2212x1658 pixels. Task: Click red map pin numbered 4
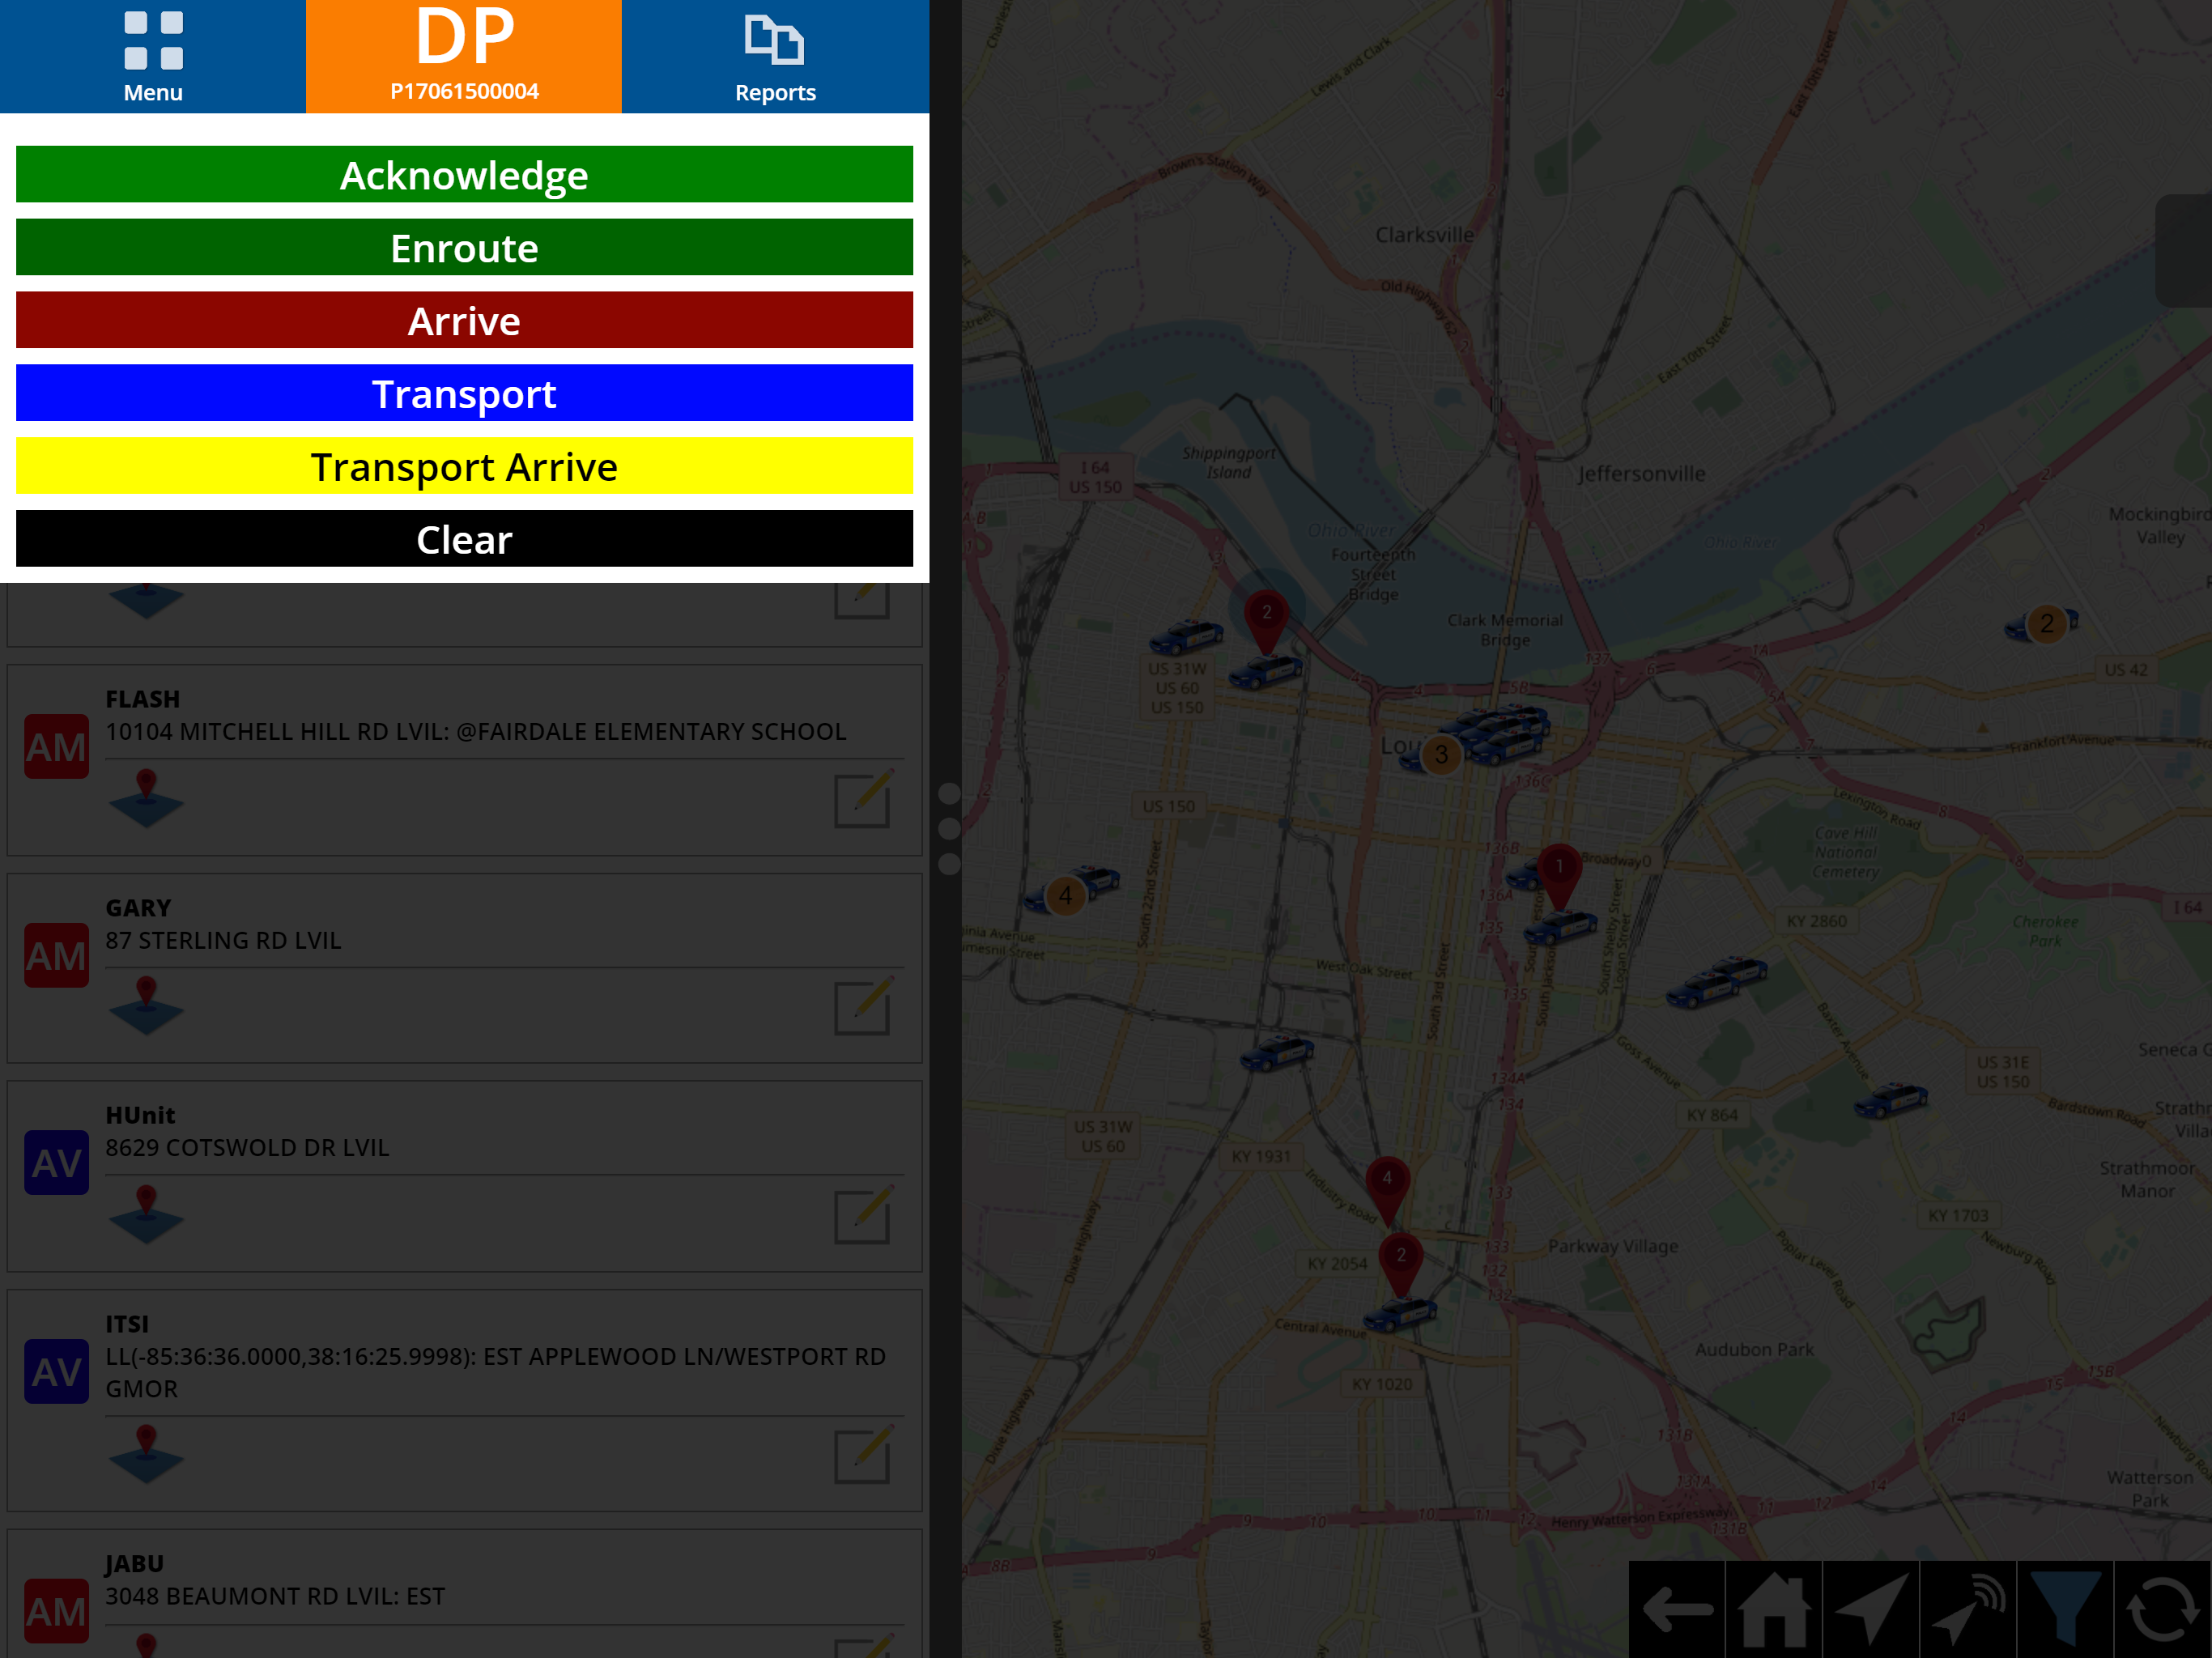(x=1387, y=1190)
